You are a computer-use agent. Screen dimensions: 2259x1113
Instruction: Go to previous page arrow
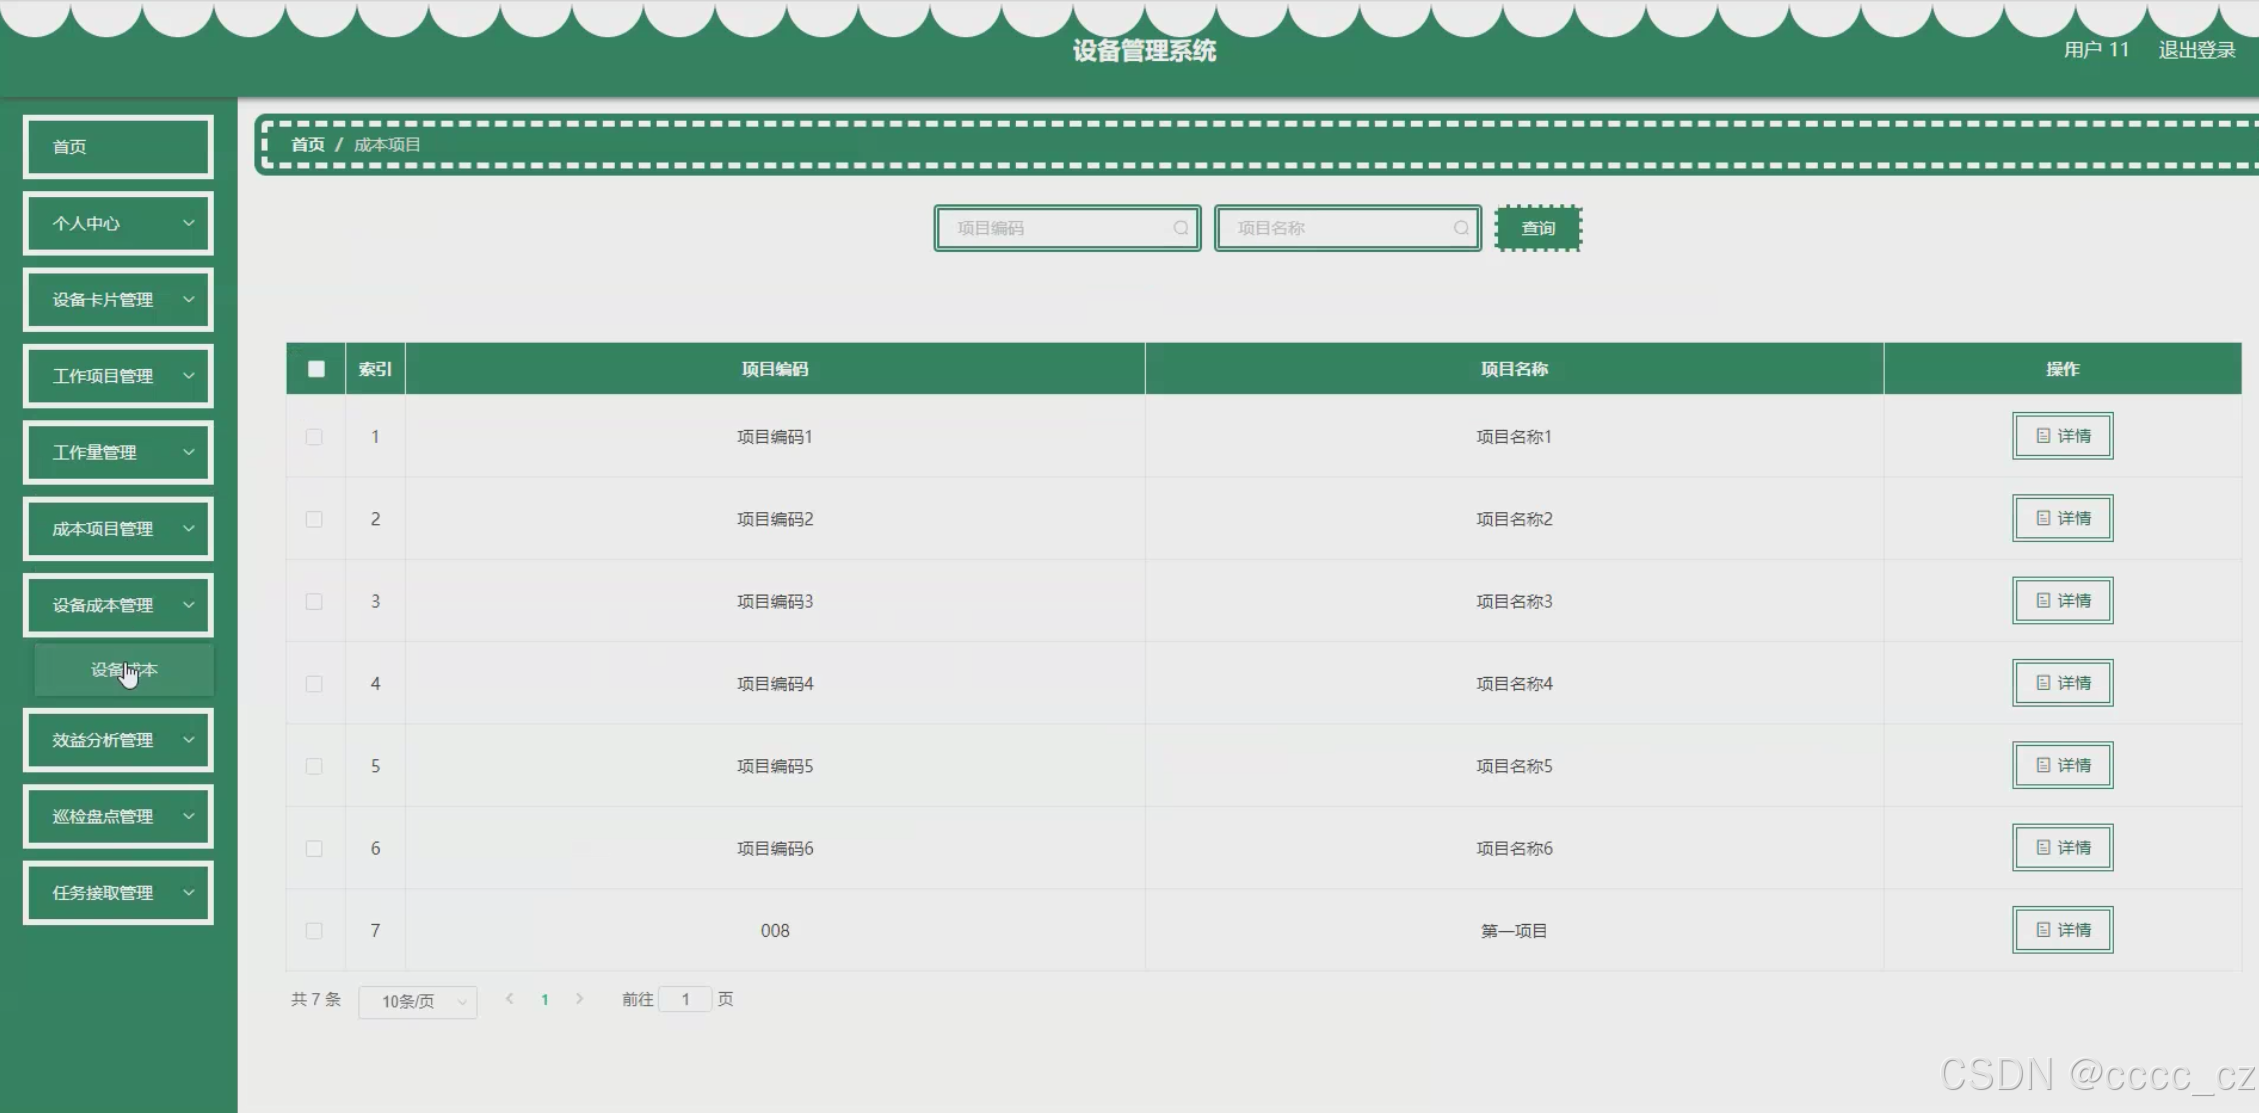[x=510, y=999]
